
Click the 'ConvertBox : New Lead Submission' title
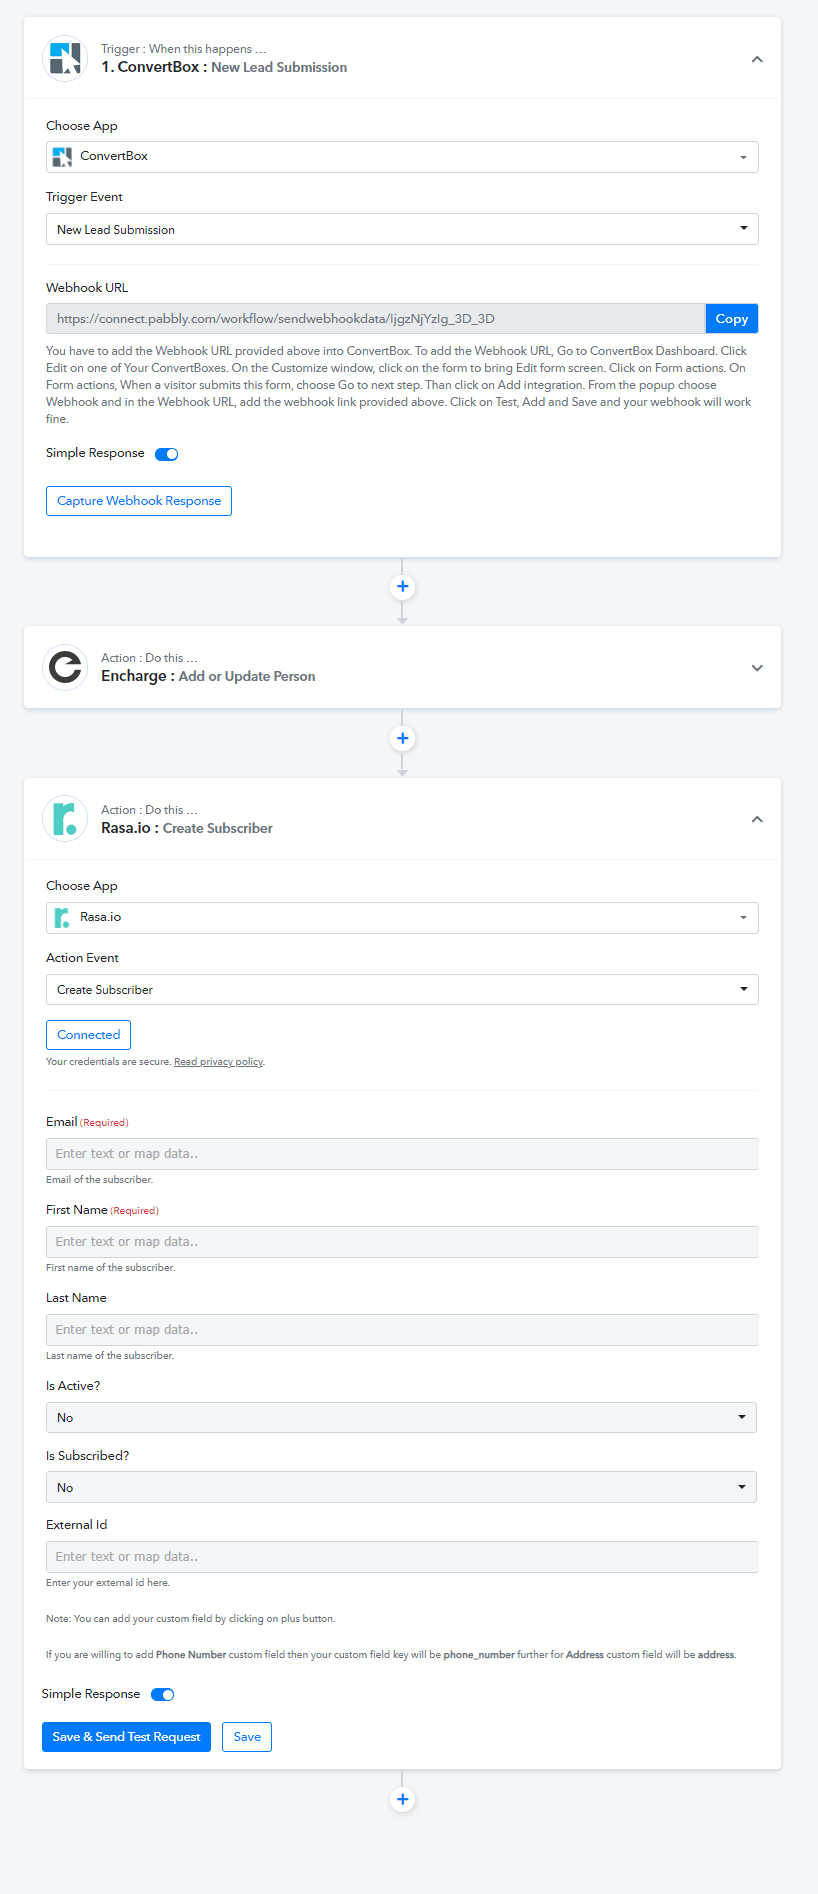click(x=224, y=67)
